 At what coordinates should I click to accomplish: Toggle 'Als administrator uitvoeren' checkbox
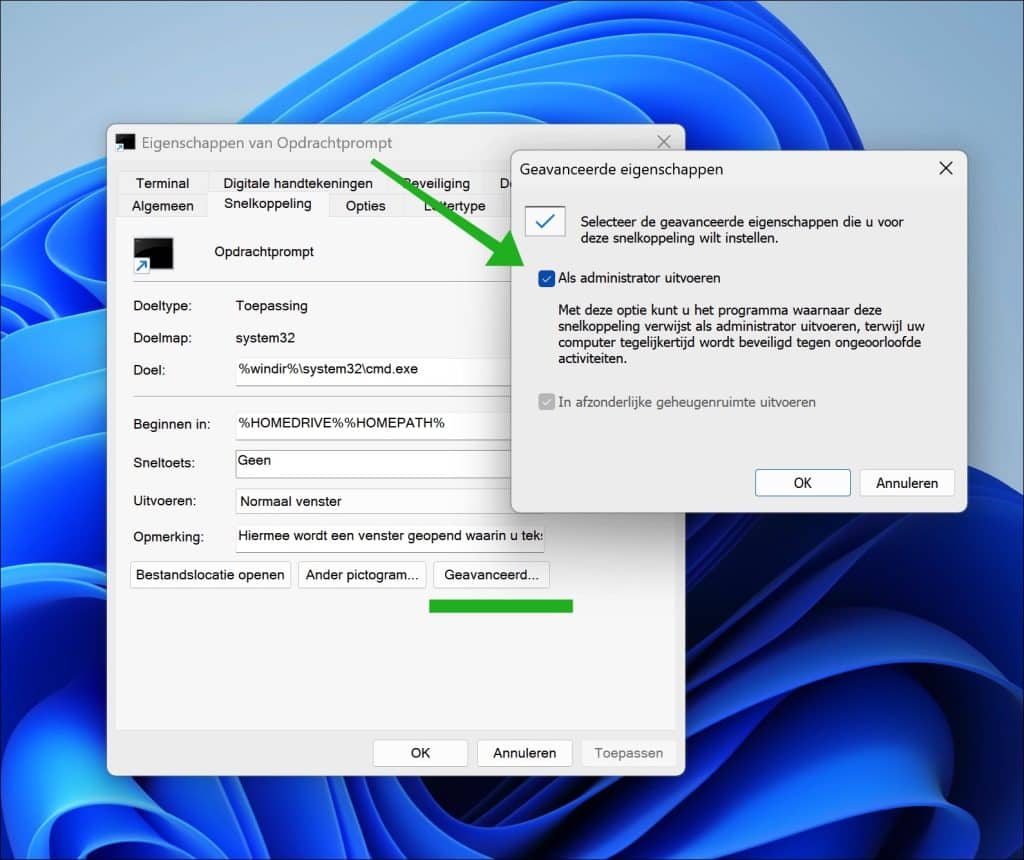[547, 278]
